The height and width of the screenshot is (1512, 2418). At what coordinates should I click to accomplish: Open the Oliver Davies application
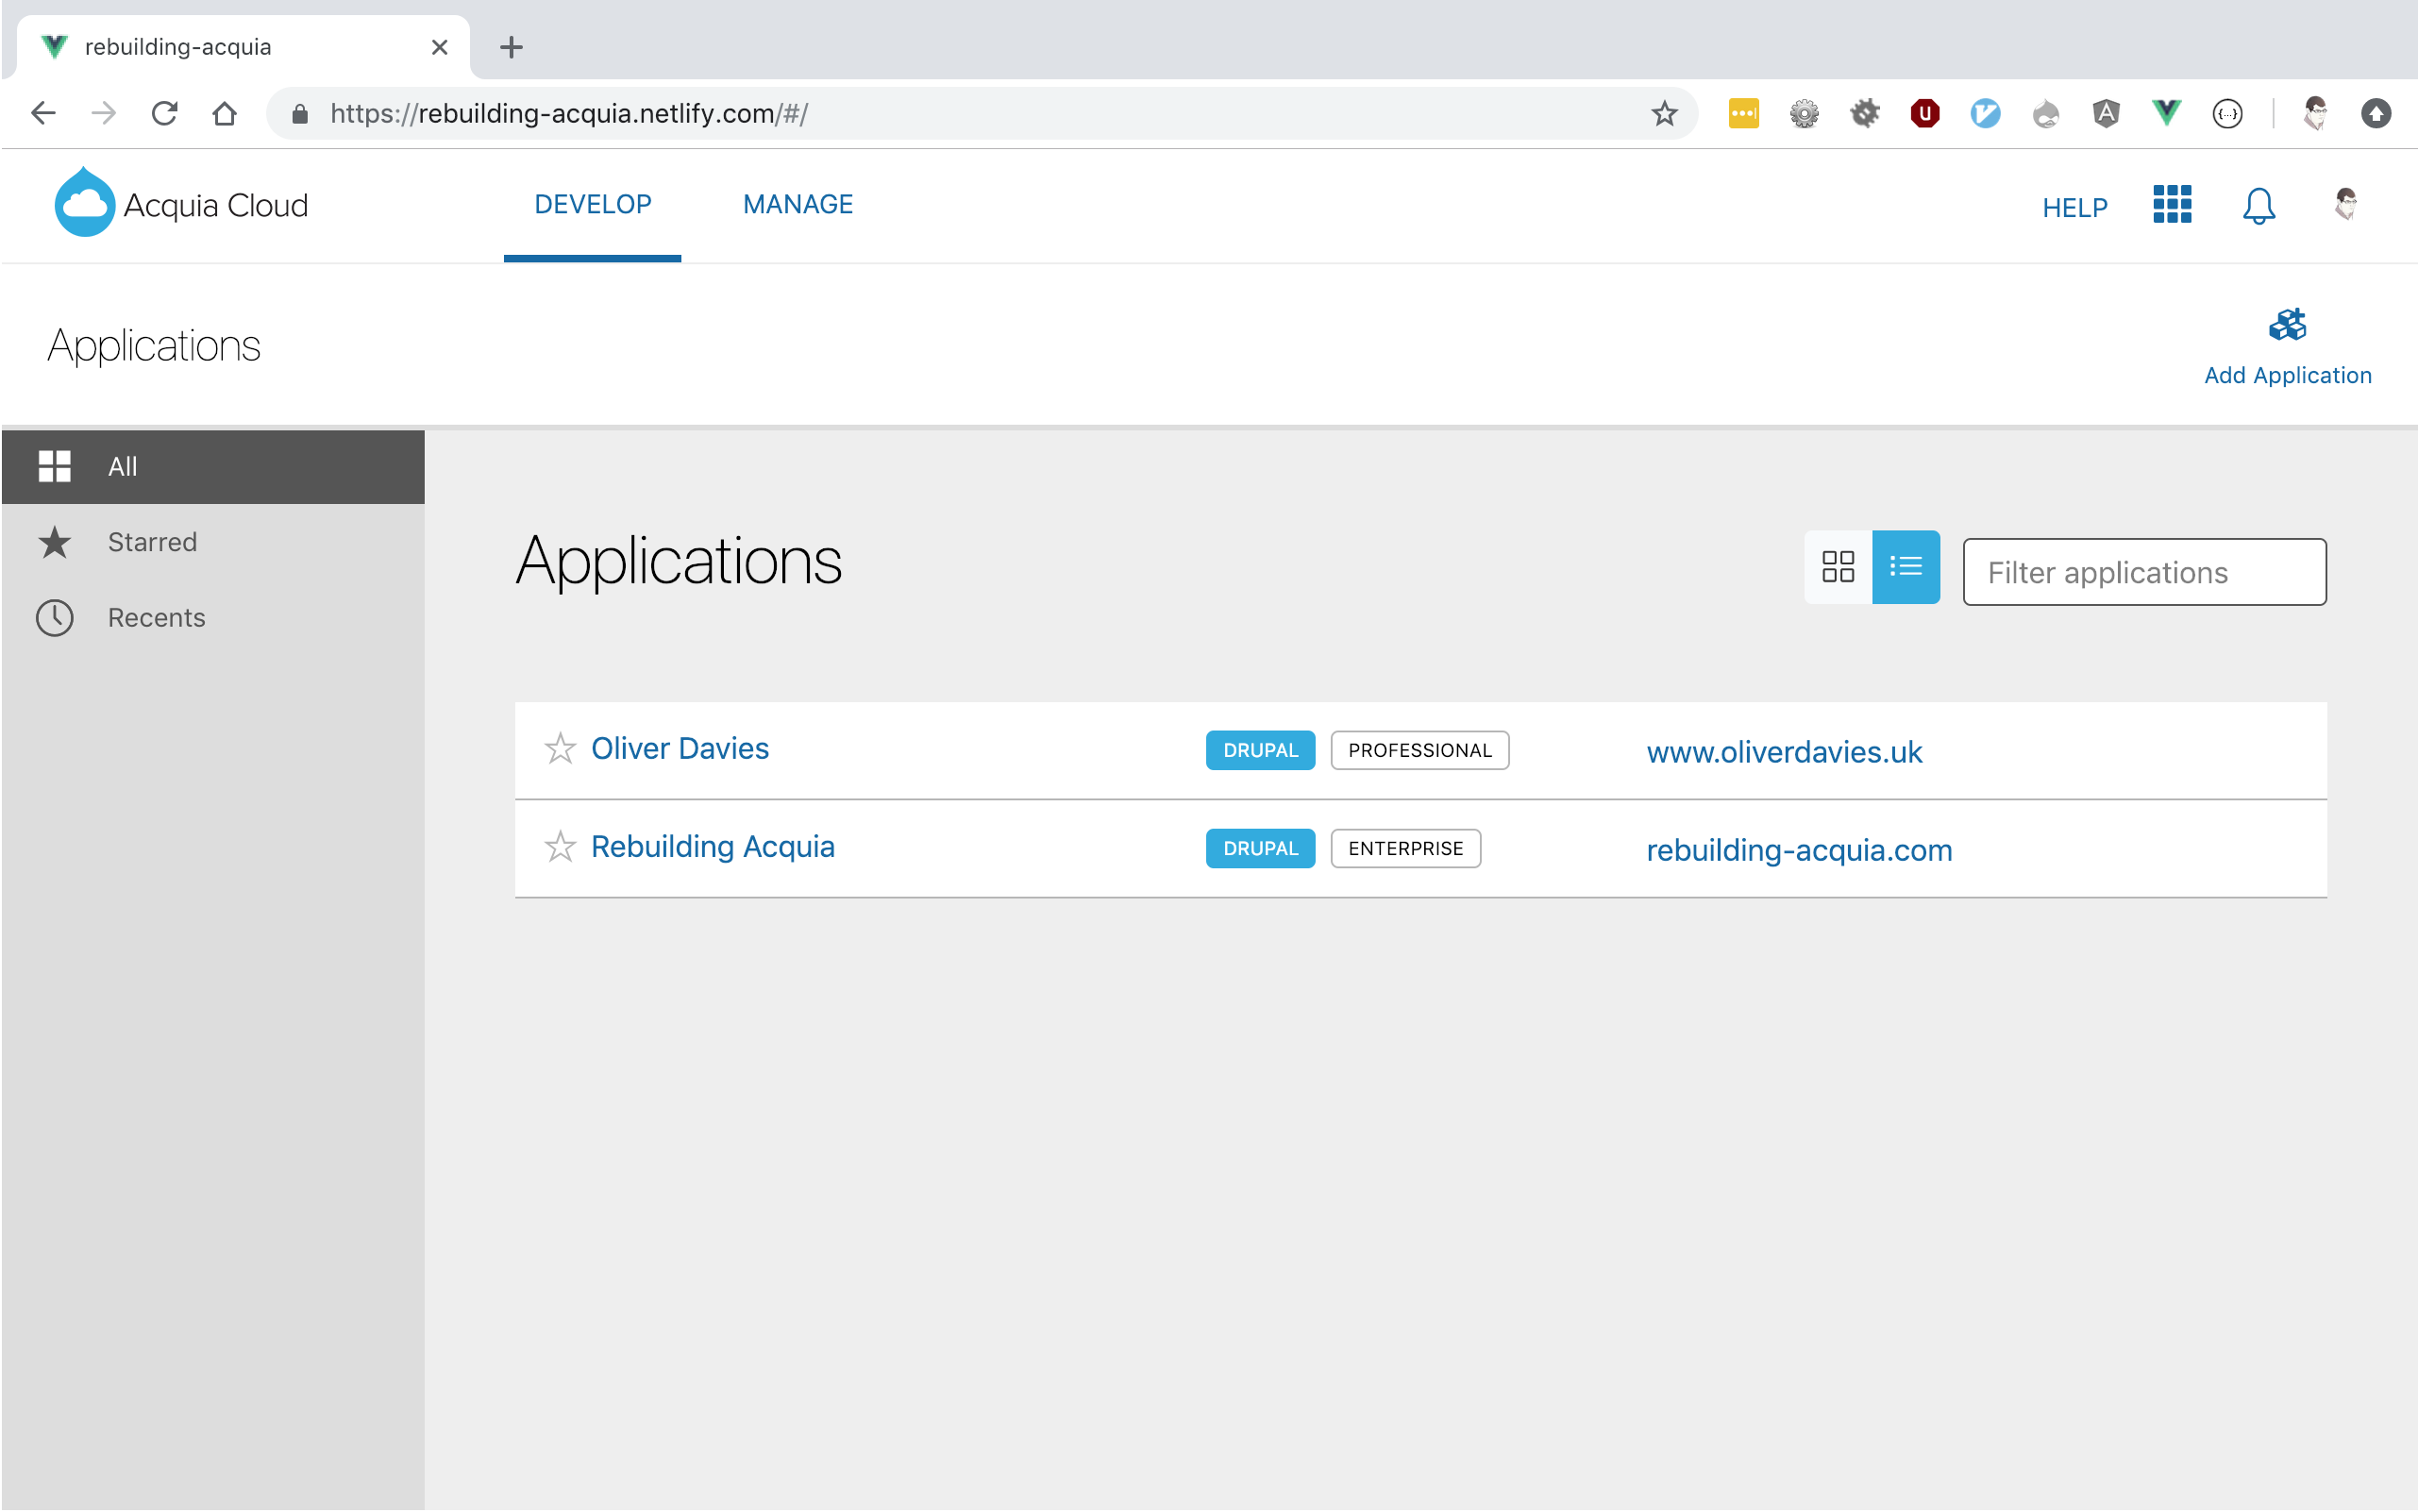tap(680, 749)
